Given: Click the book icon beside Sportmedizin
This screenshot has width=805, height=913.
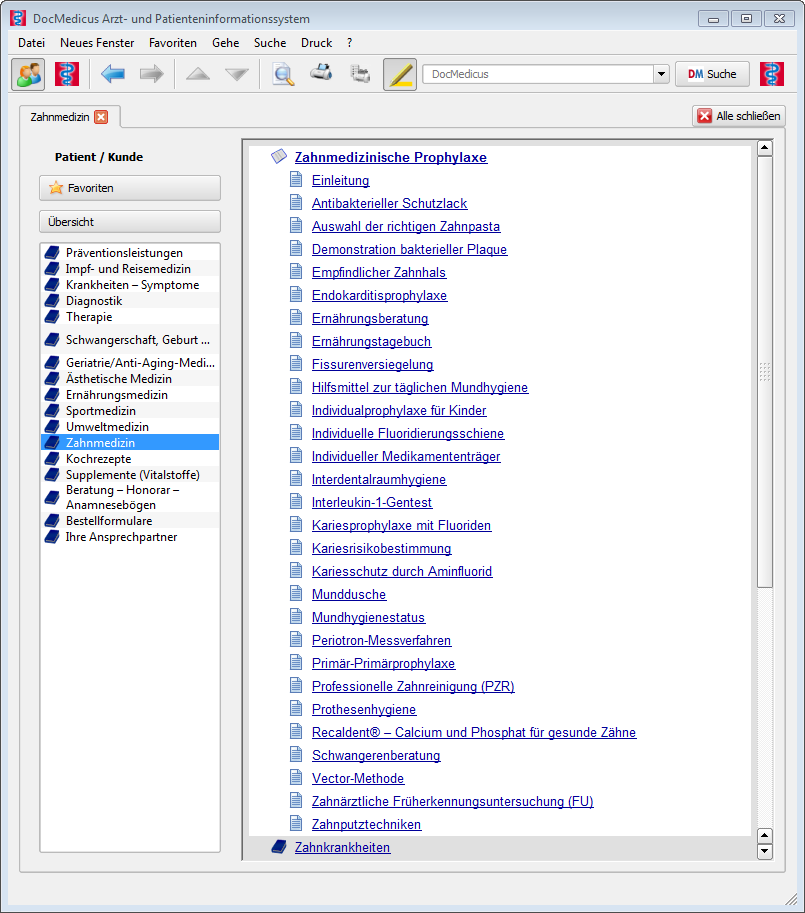Looking at the screenshot, I should tap(52, 411).
